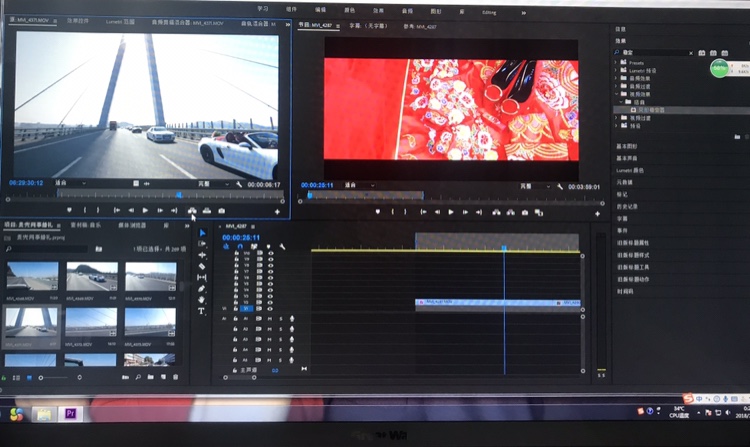Switch to 效果 workspace tab
The height and width of the screenshot is (447, 750).
378,10
